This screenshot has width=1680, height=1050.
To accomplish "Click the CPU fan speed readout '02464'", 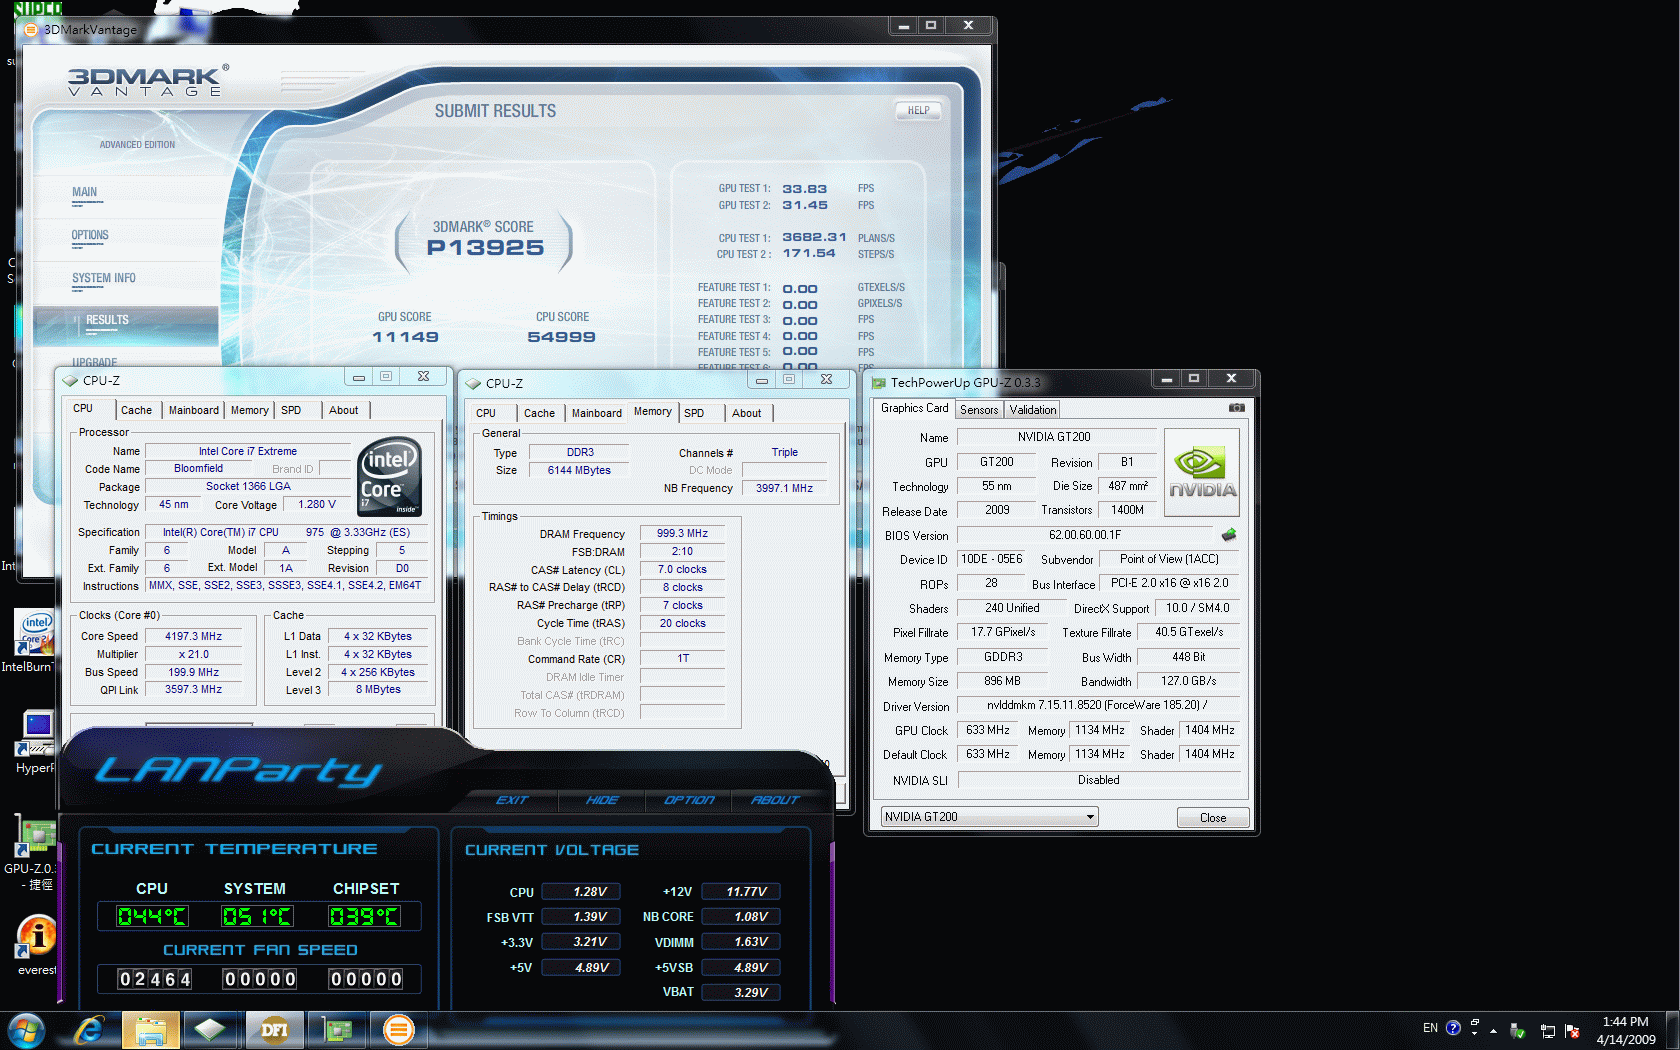I will pyautogui.click(x=155, y=979).
